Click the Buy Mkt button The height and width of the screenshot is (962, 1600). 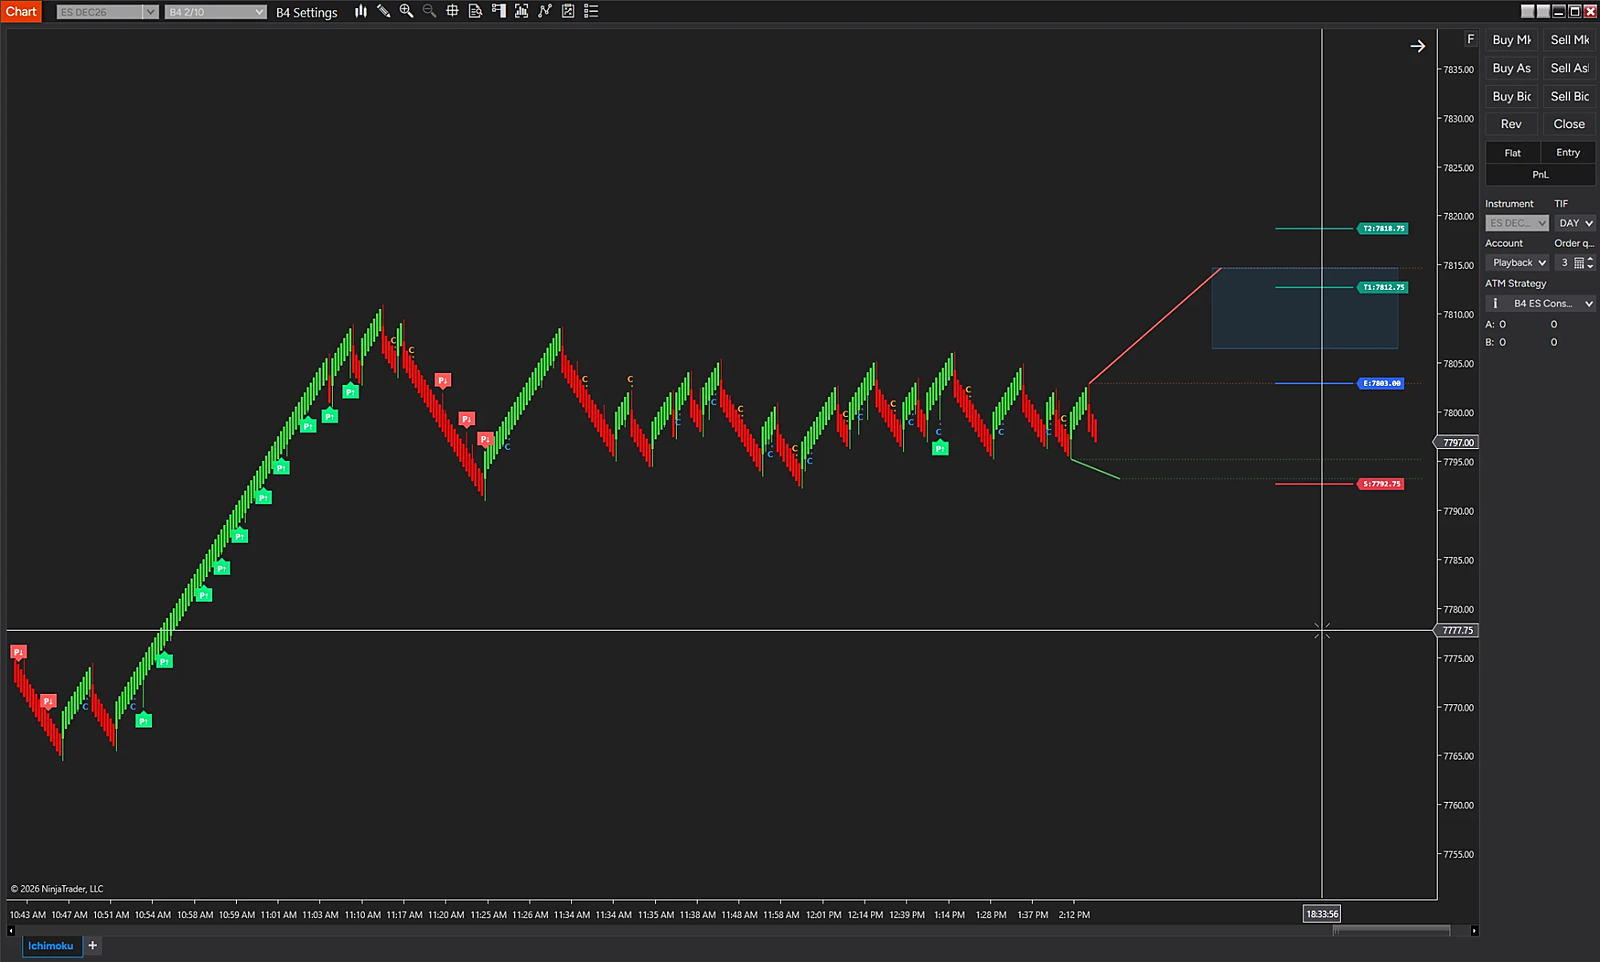point(1511,40)
